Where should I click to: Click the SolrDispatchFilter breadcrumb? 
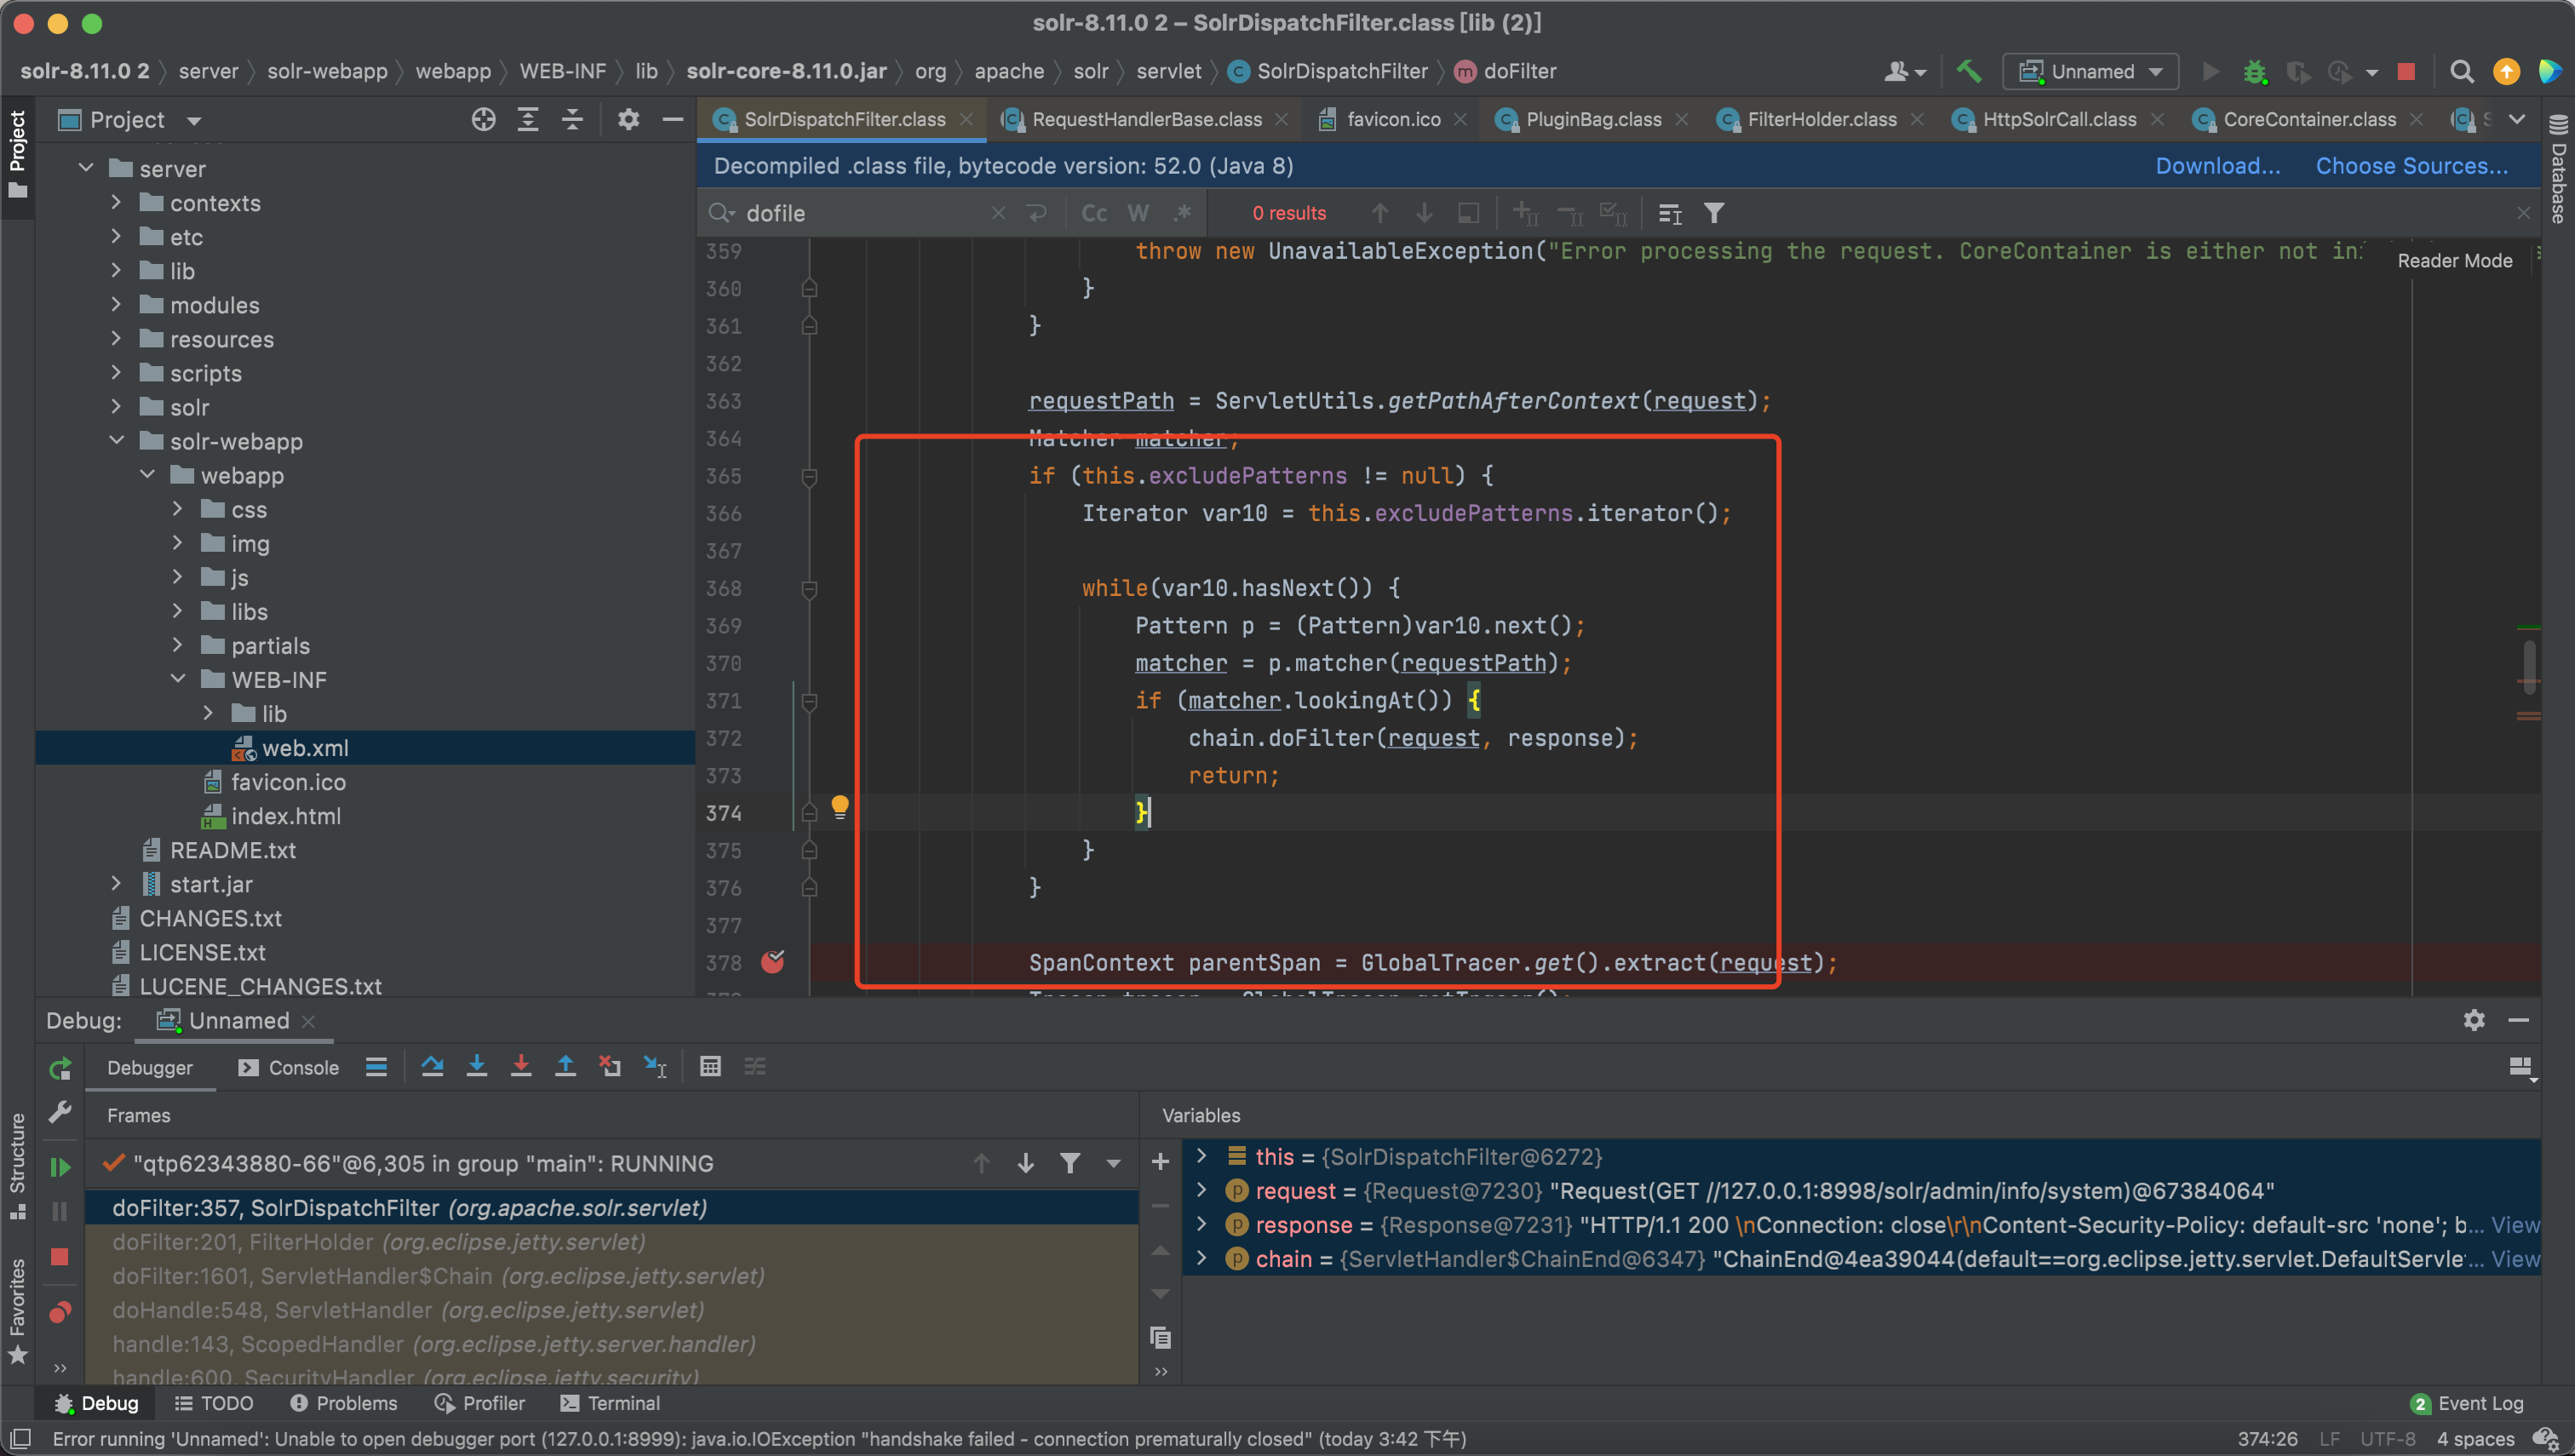tap(1327, 71)
